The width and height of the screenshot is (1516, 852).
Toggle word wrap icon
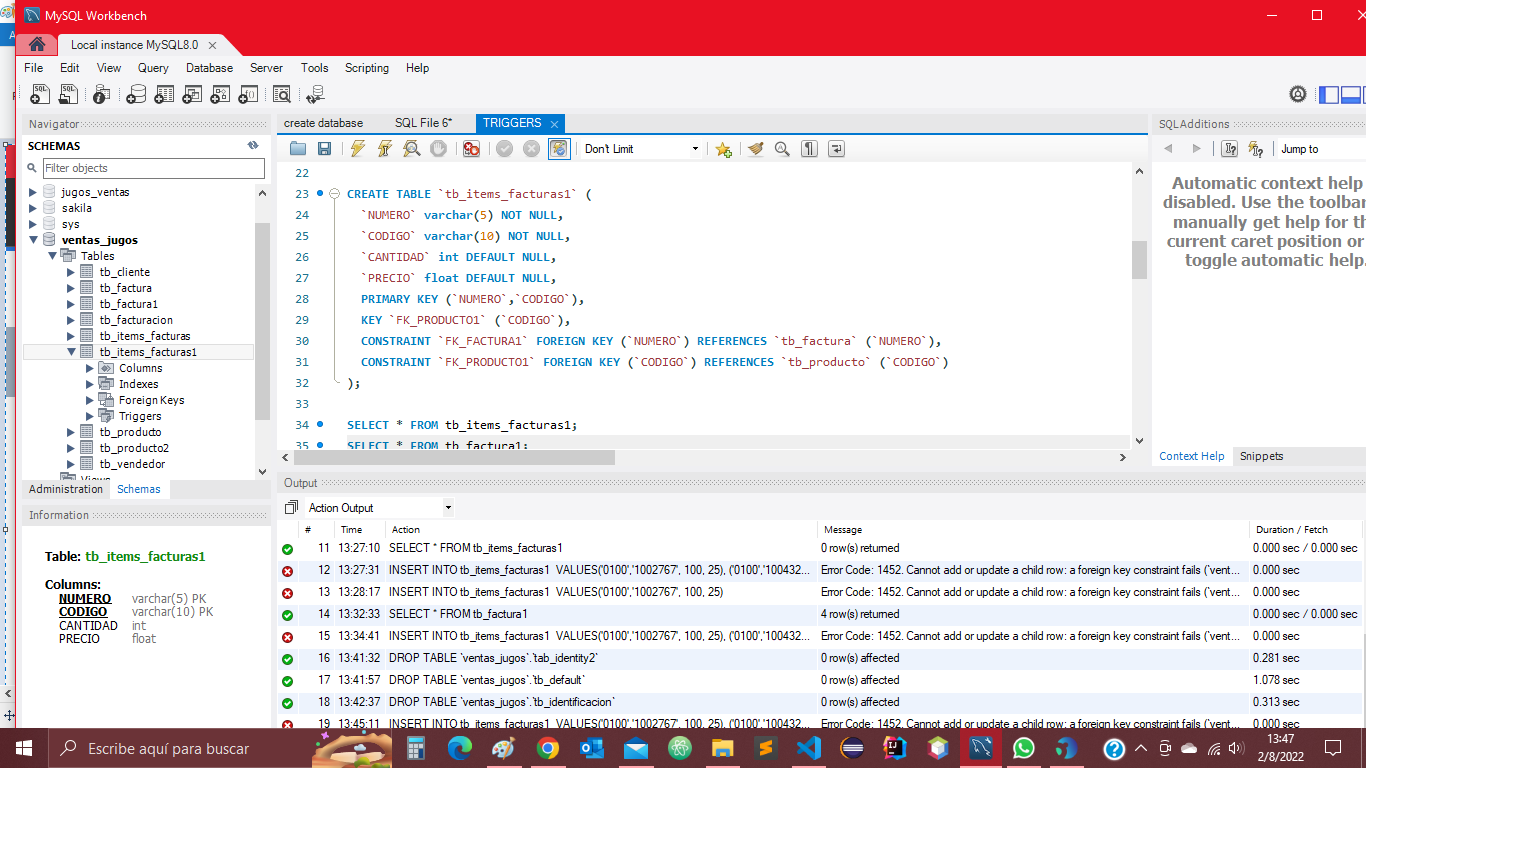(x=836, y=149)
